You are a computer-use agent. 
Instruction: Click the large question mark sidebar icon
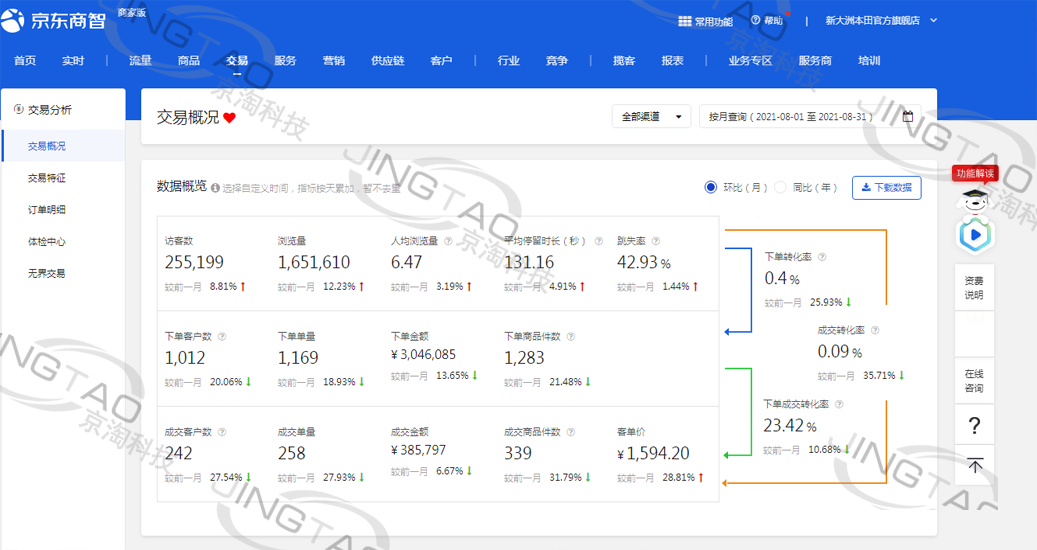point(975,426)
